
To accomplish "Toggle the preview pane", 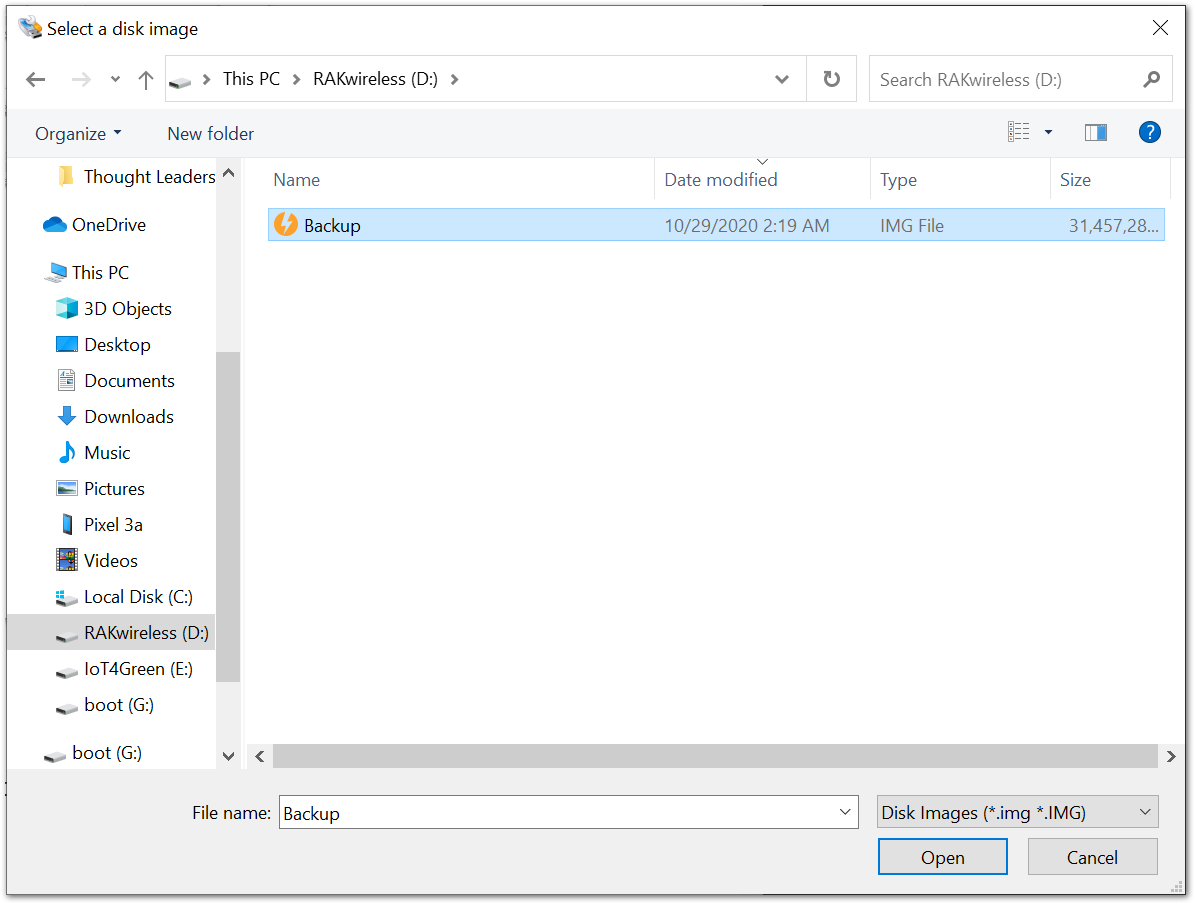I will coord(1095,133).
